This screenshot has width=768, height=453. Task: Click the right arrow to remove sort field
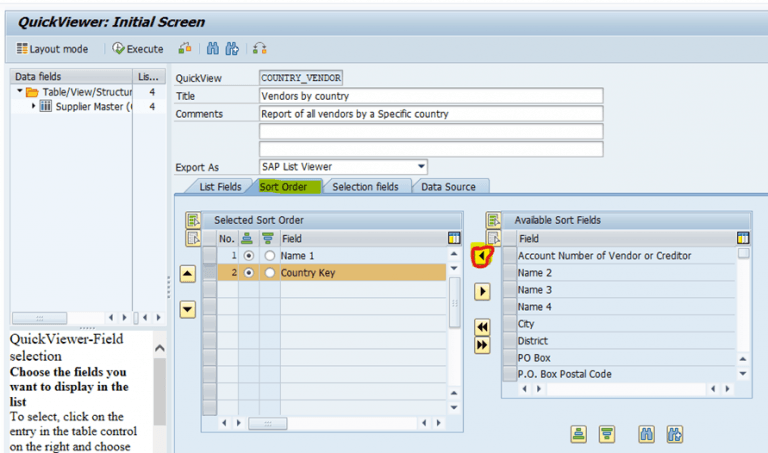coord(482,292)
